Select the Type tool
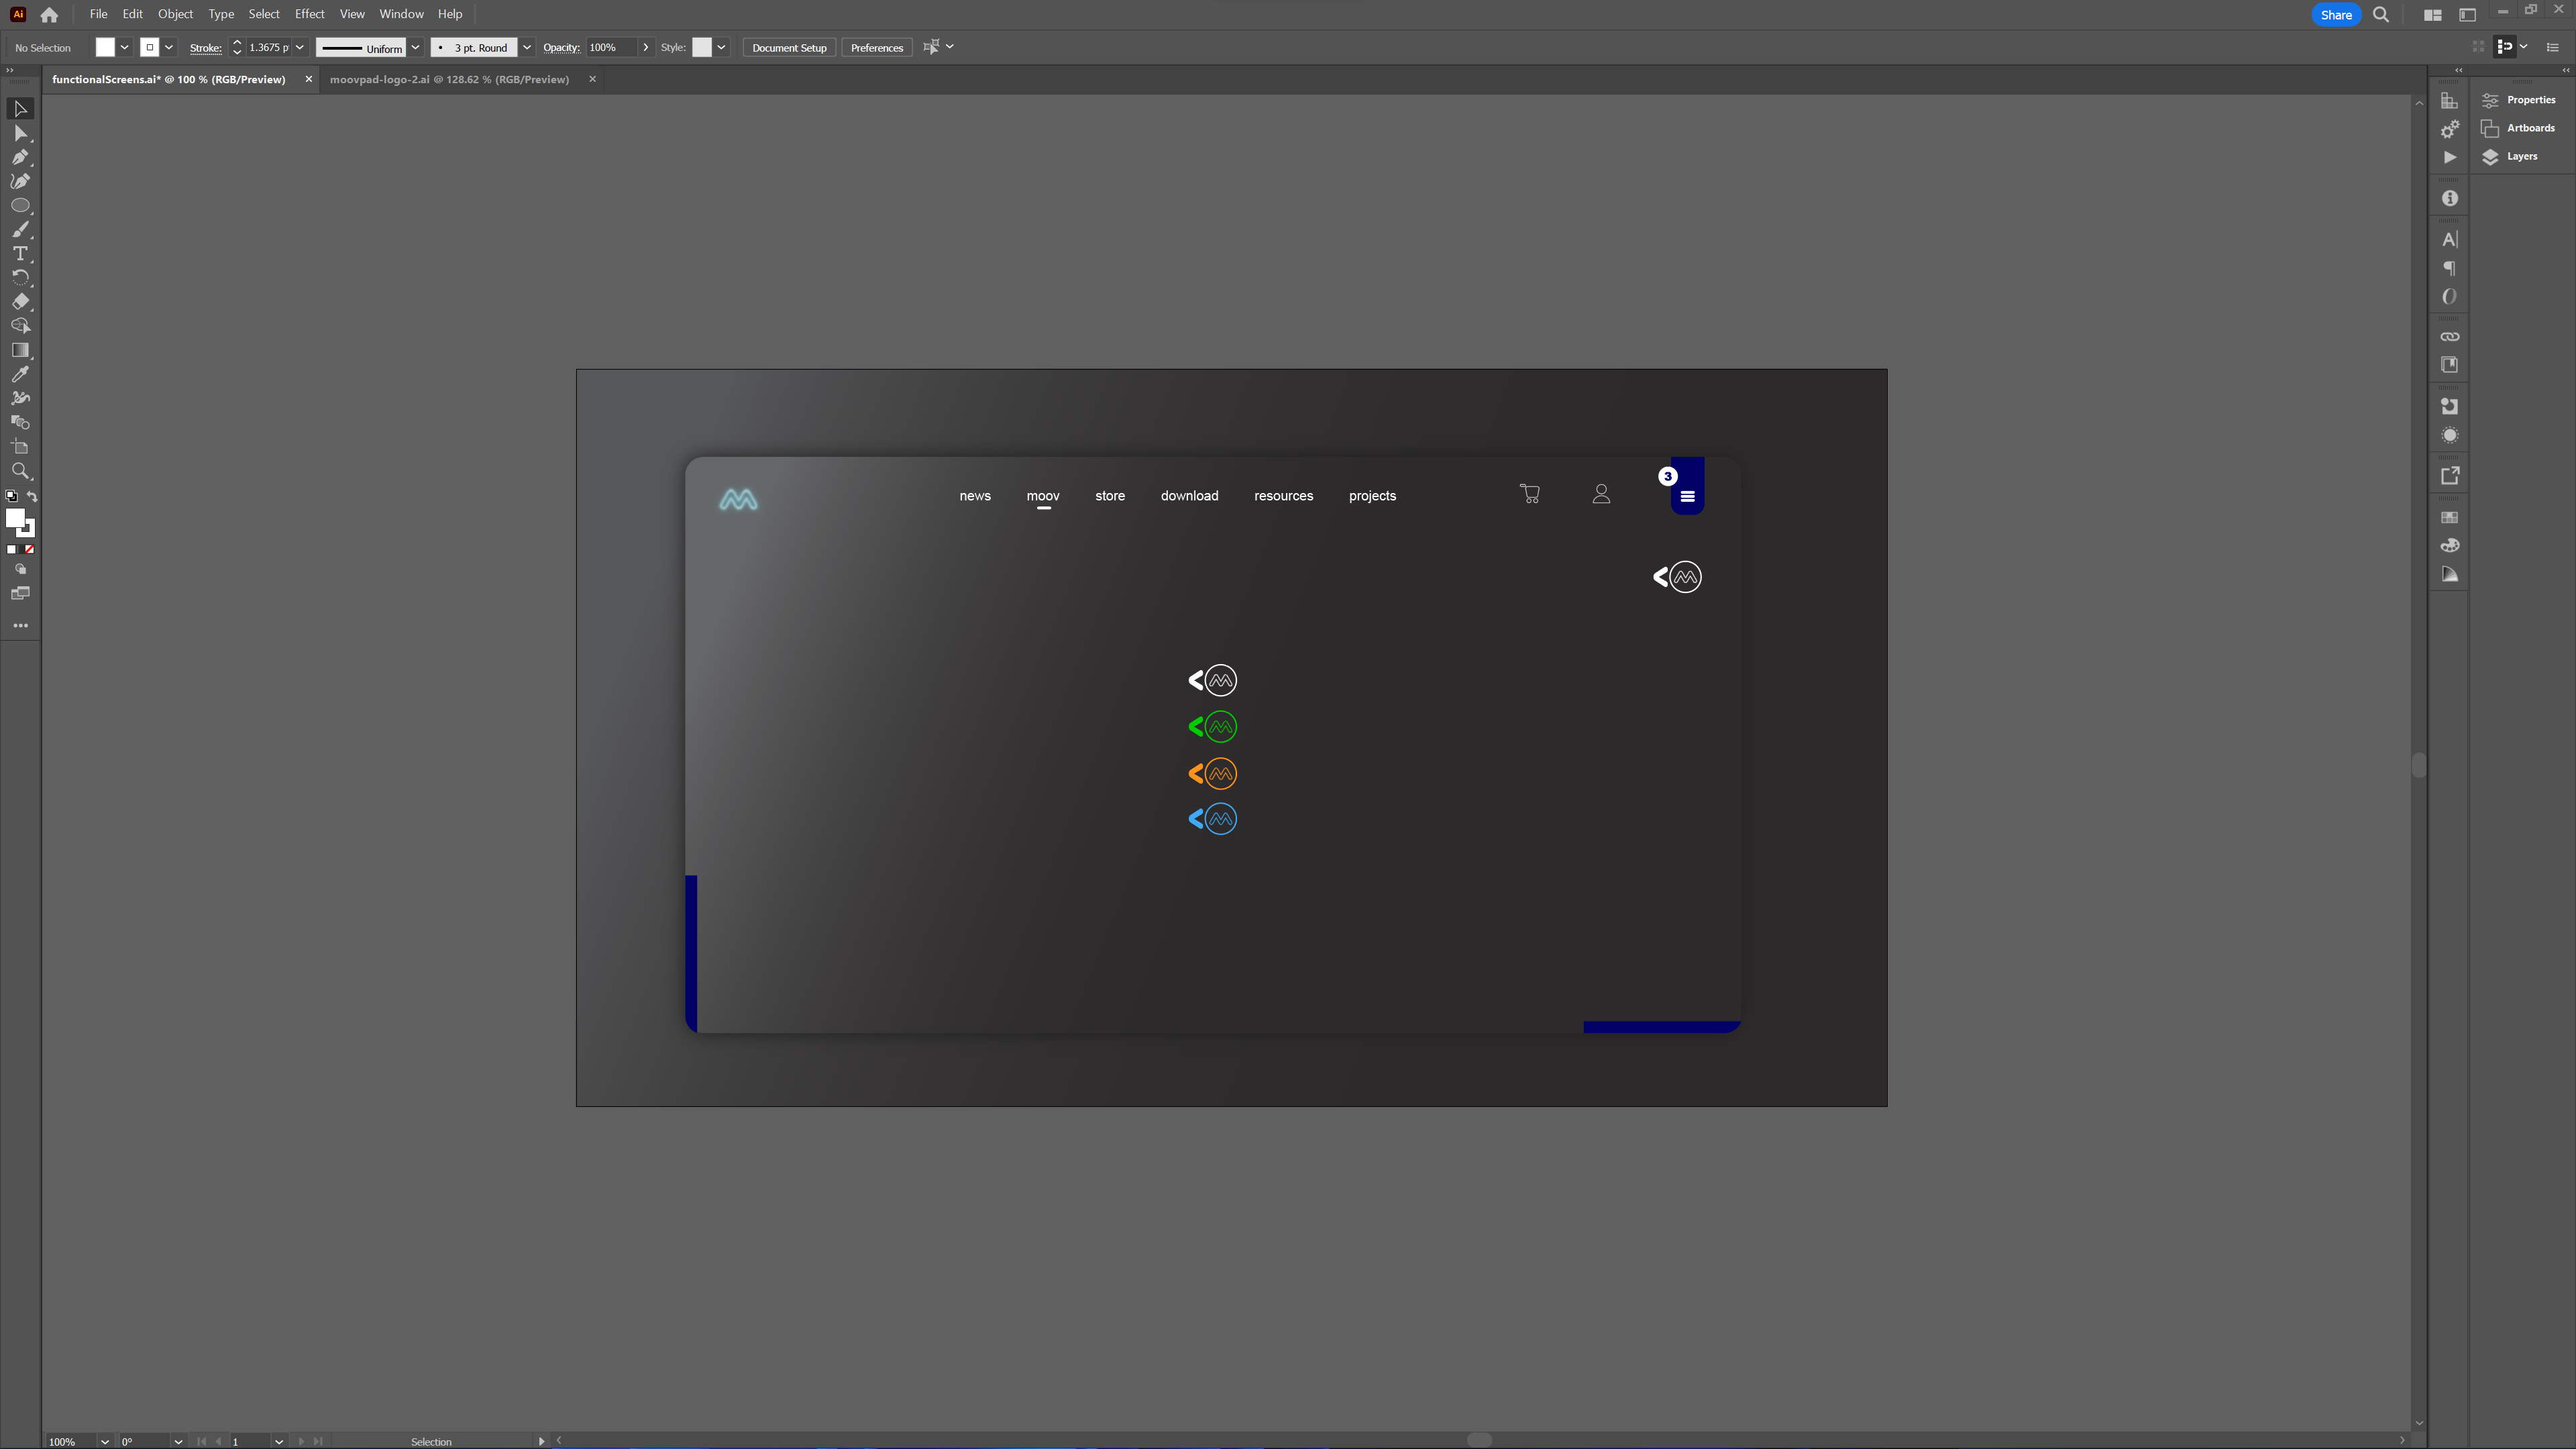Viewport: 2576px width, 1449px height. point(20,254)
